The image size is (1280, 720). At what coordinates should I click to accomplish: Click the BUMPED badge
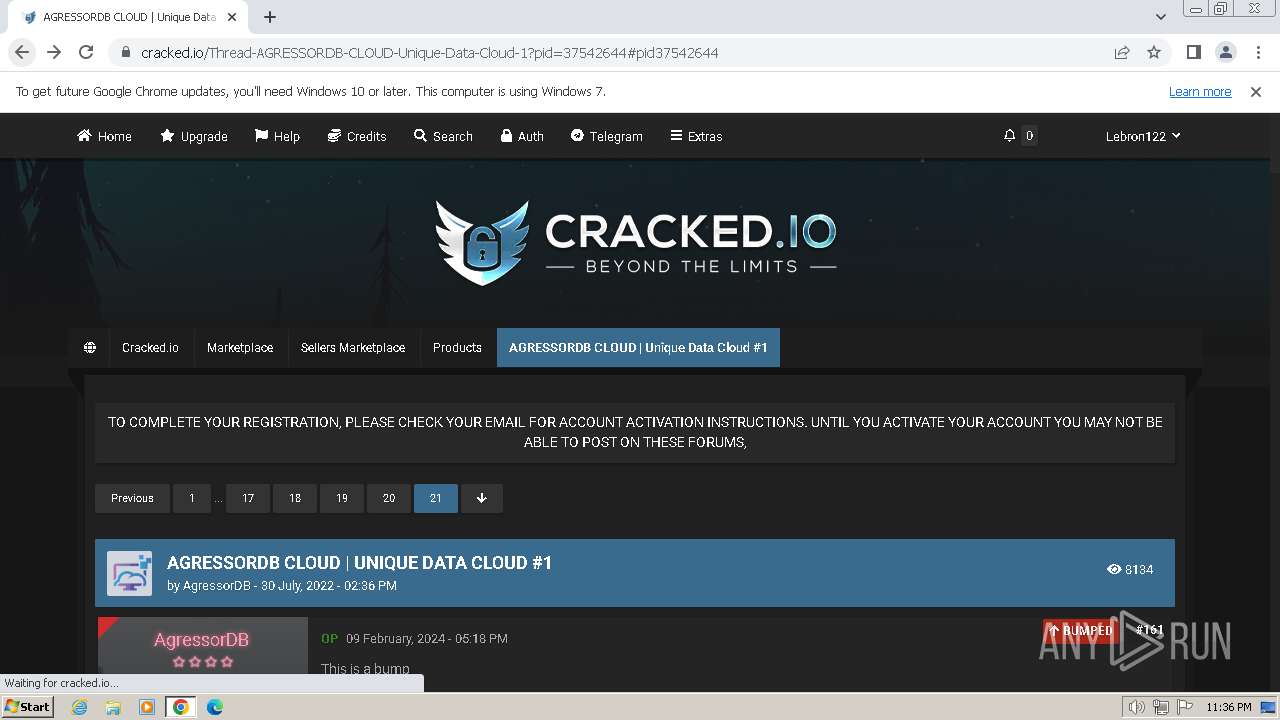[x=1080, y=630]
